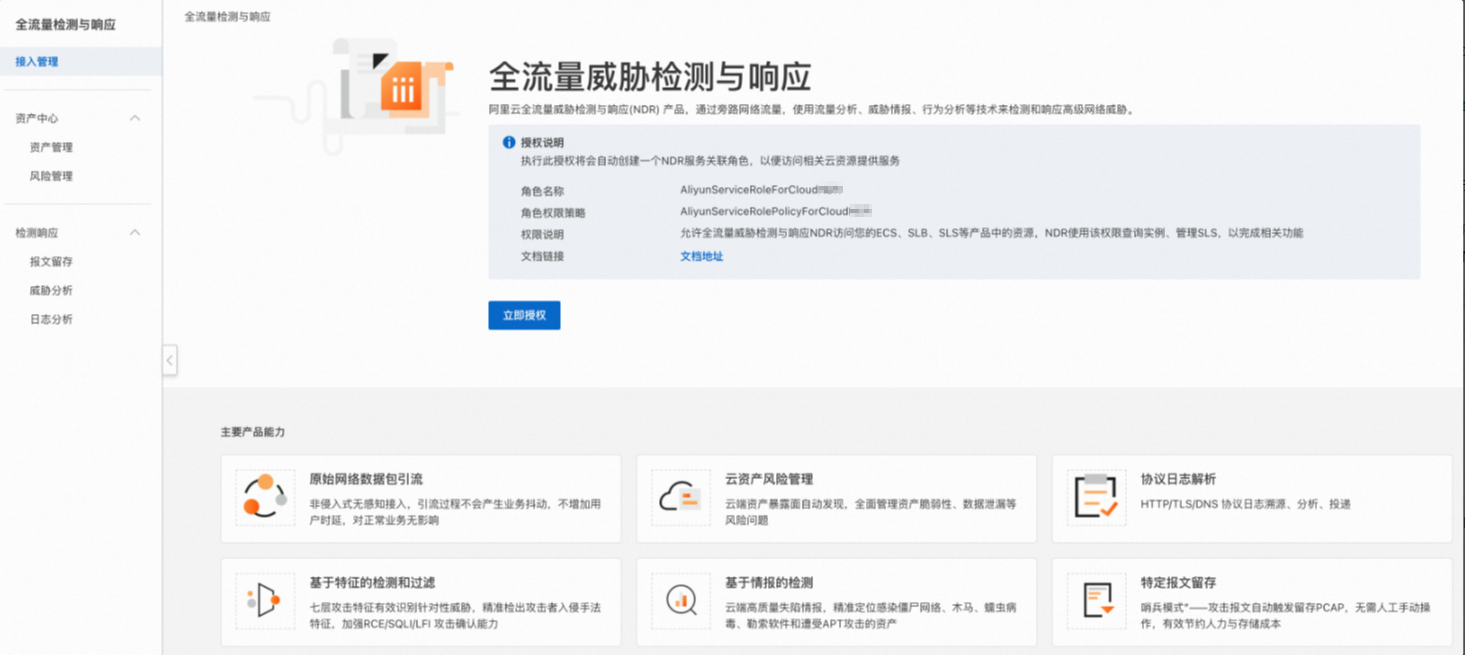Click the 协议日志解析 card title
Image resolution: width=1465 pixels, height=655 pixels.
[1178, 479]
